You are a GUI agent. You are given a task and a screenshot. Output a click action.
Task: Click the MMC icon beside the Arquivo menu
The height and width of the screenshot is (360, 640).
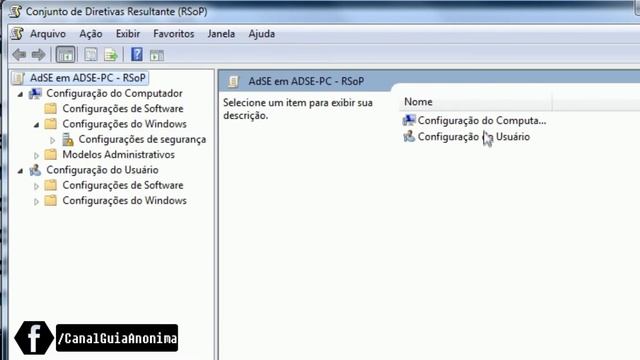click(x=17, y=33)
